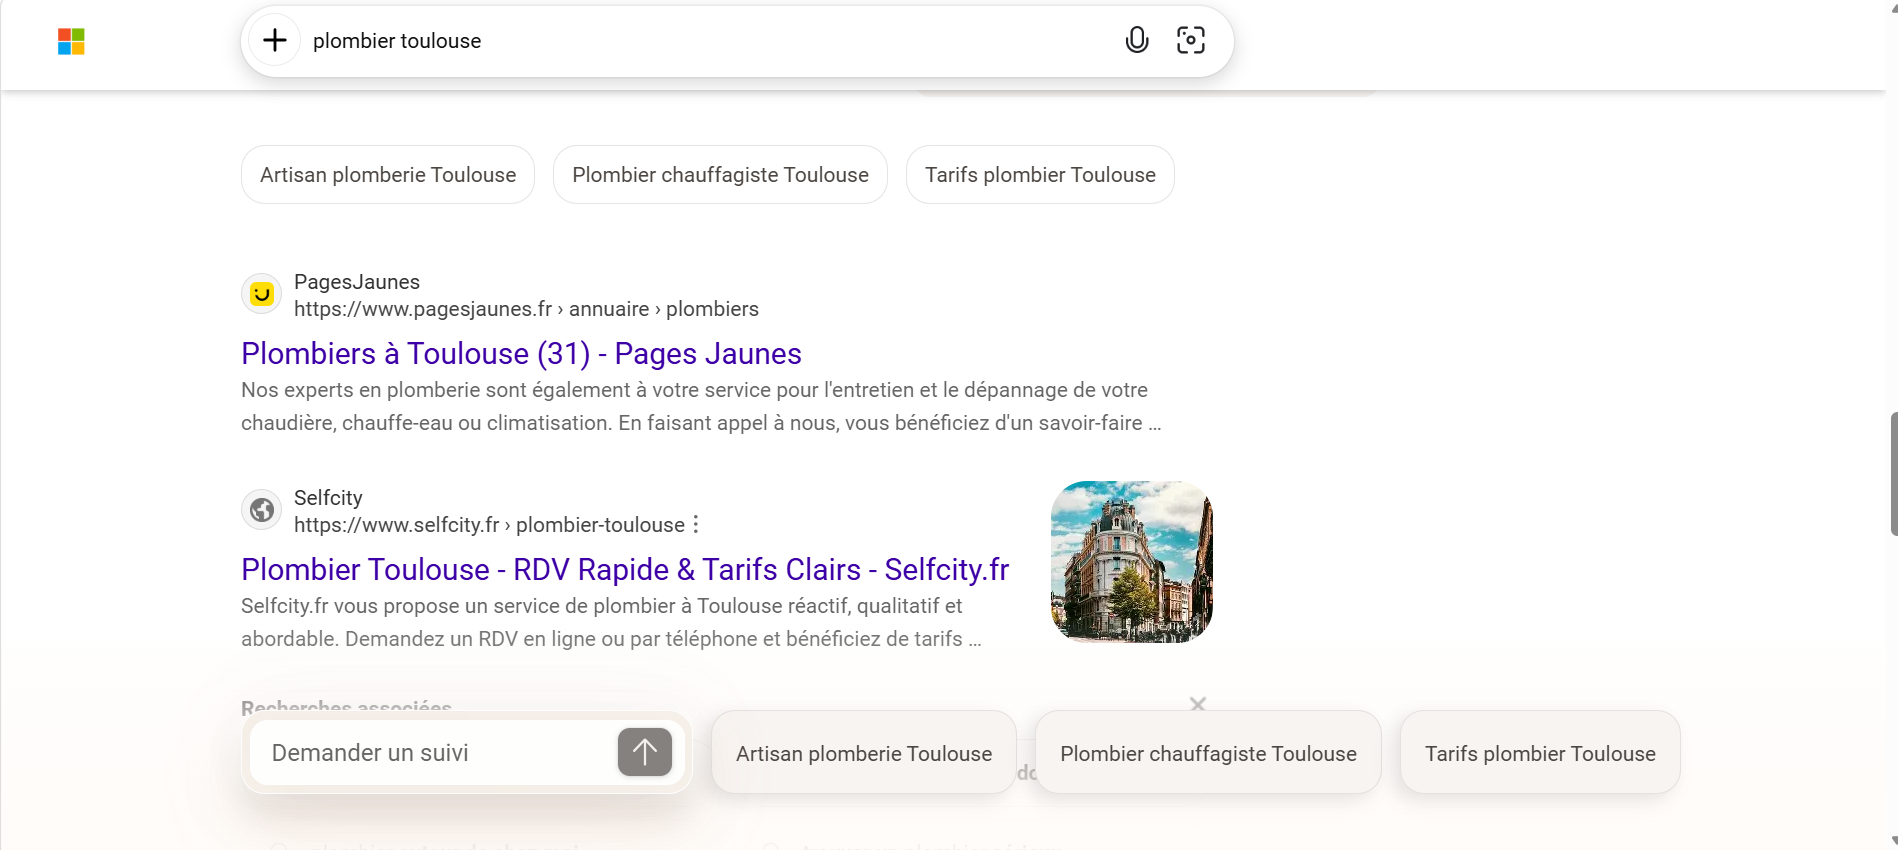Click the pagesjaunes.fr URL breadcrumb

(526, 309)
